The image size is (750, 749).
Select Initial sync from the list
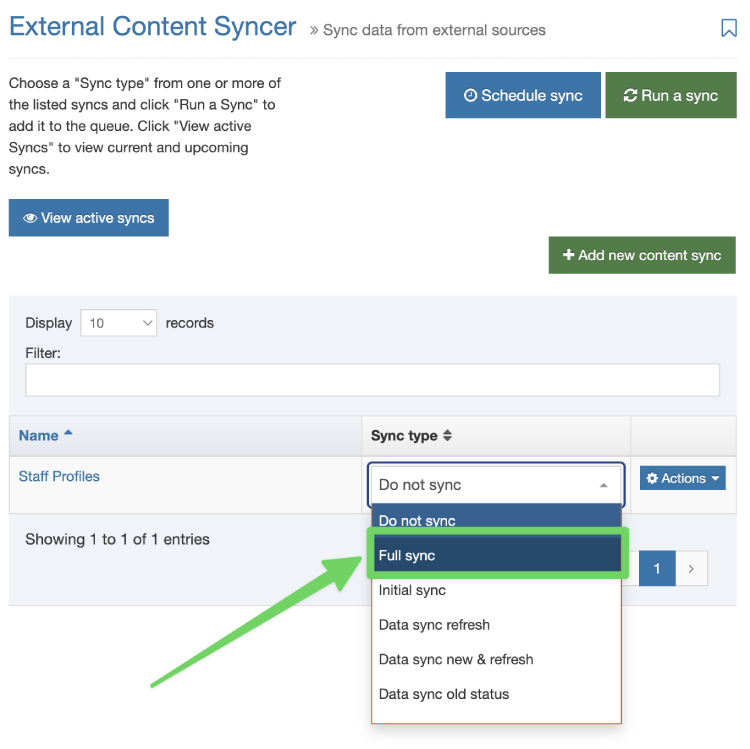(496, 590)
